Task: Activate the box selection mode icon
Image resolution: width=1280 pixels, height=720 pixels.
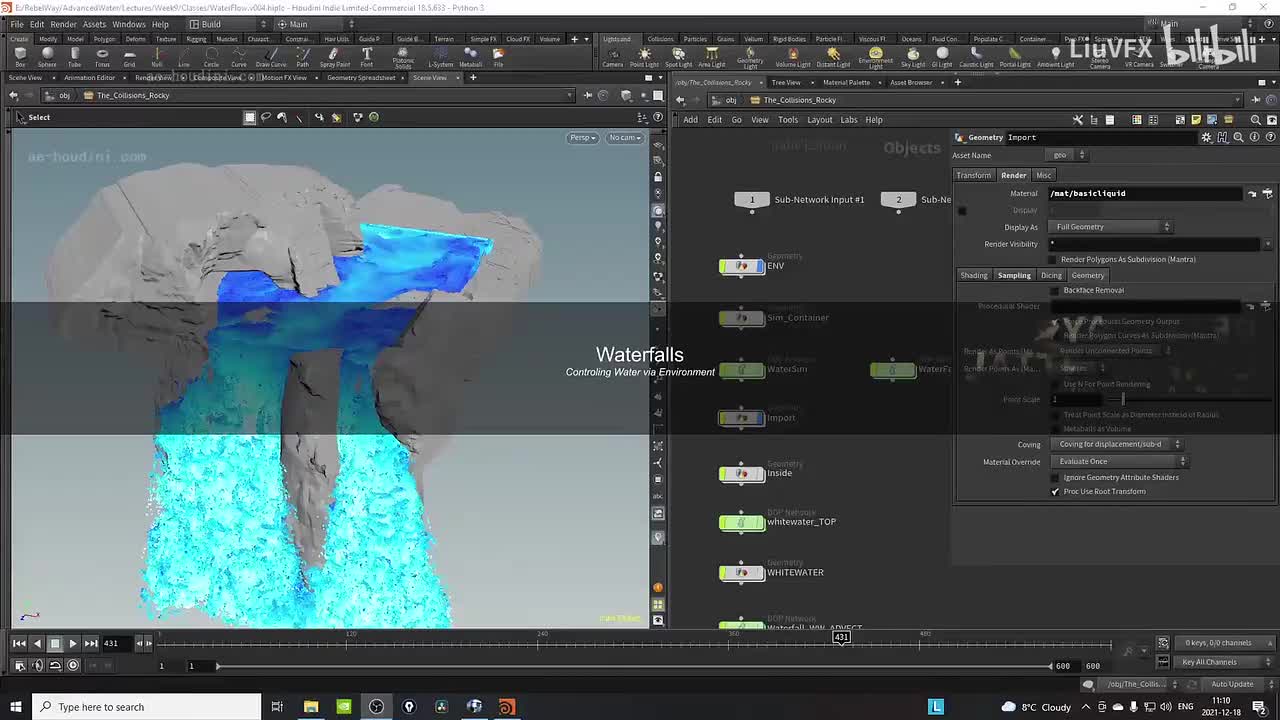Action: pos(250,117)
